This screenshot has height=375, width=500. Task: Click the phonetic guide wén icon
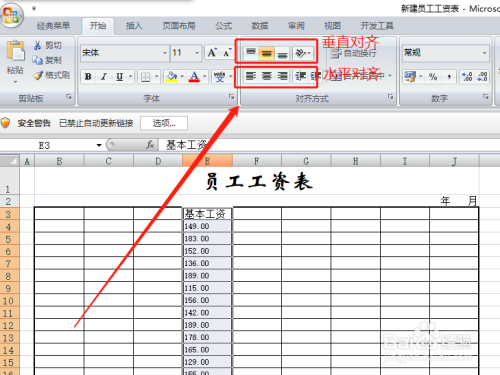coord(219,77)
